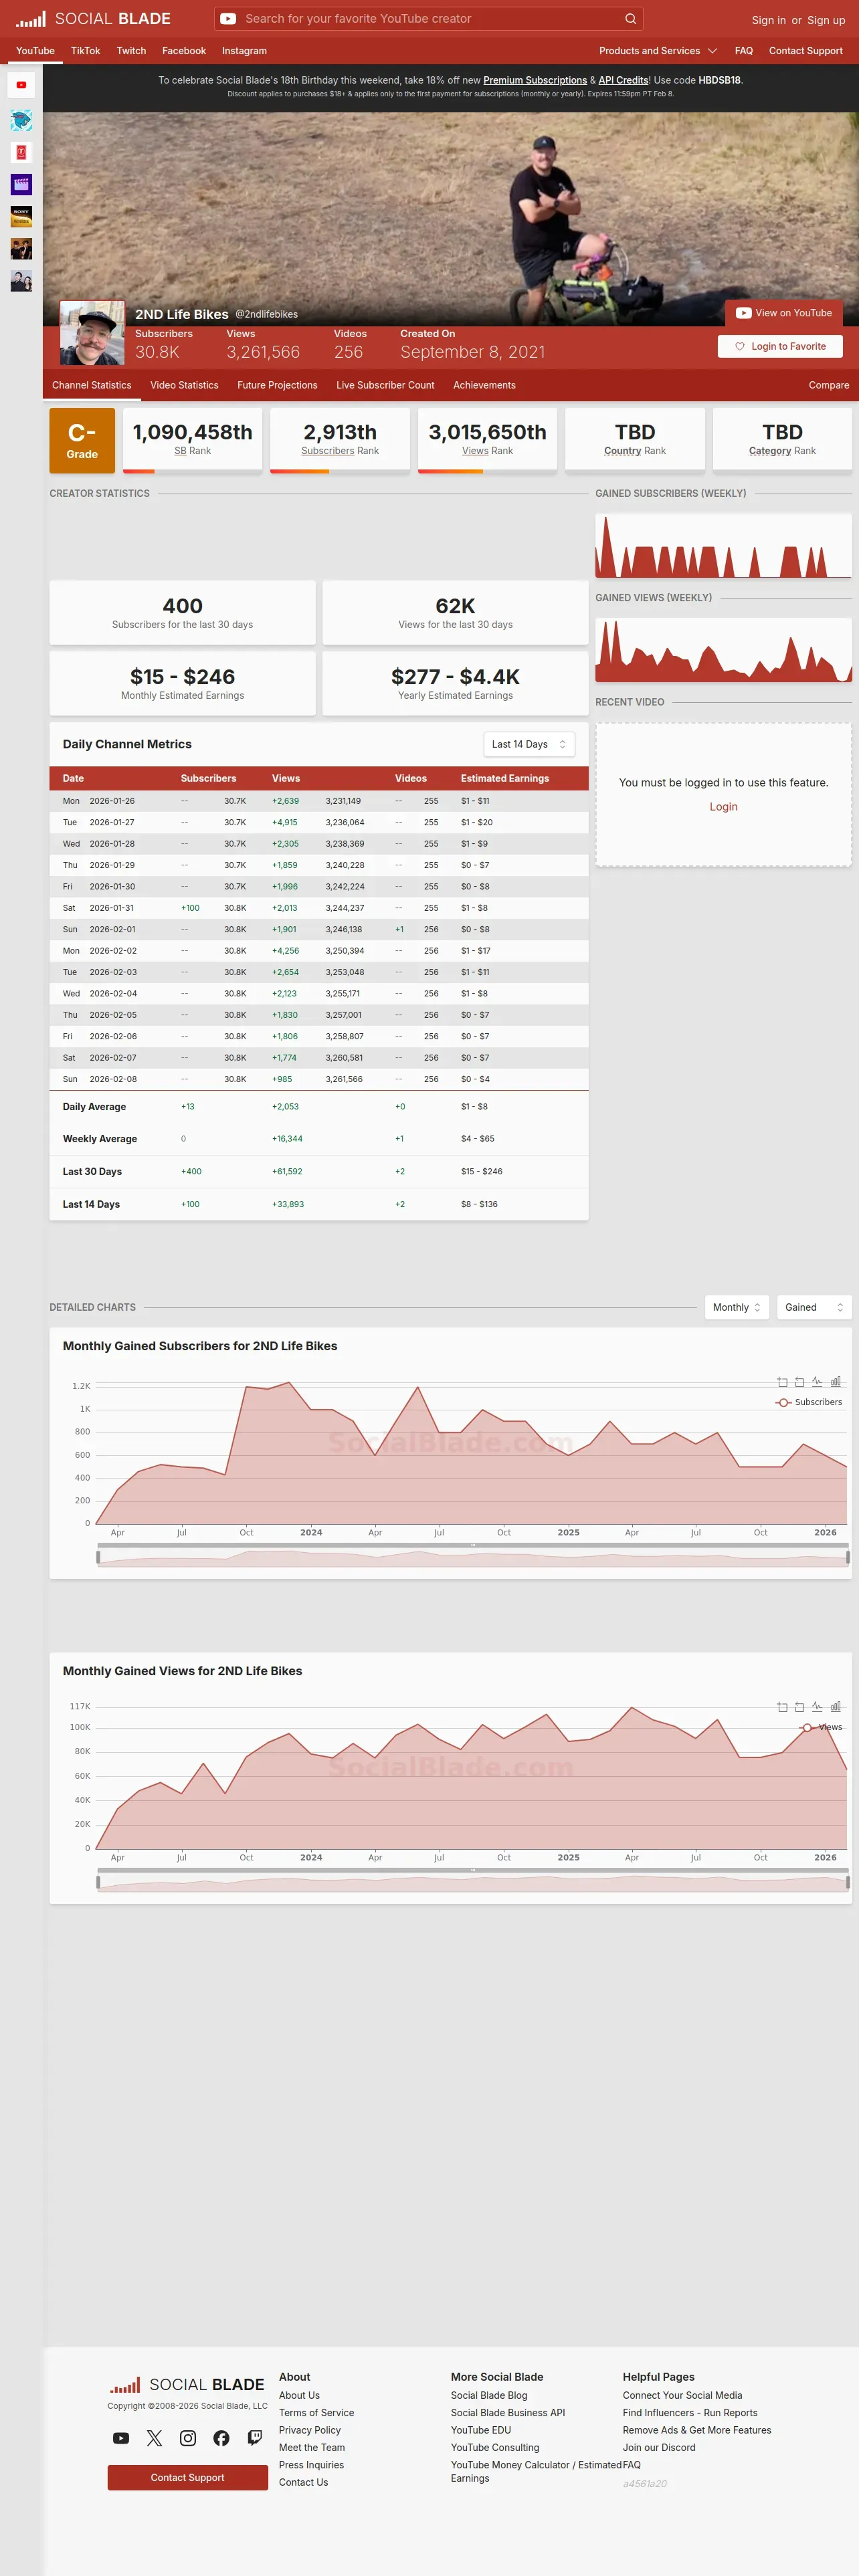Click the Gained Views weekly mini chart
The width and height of the screenshot is (859, 2576).
723,650
